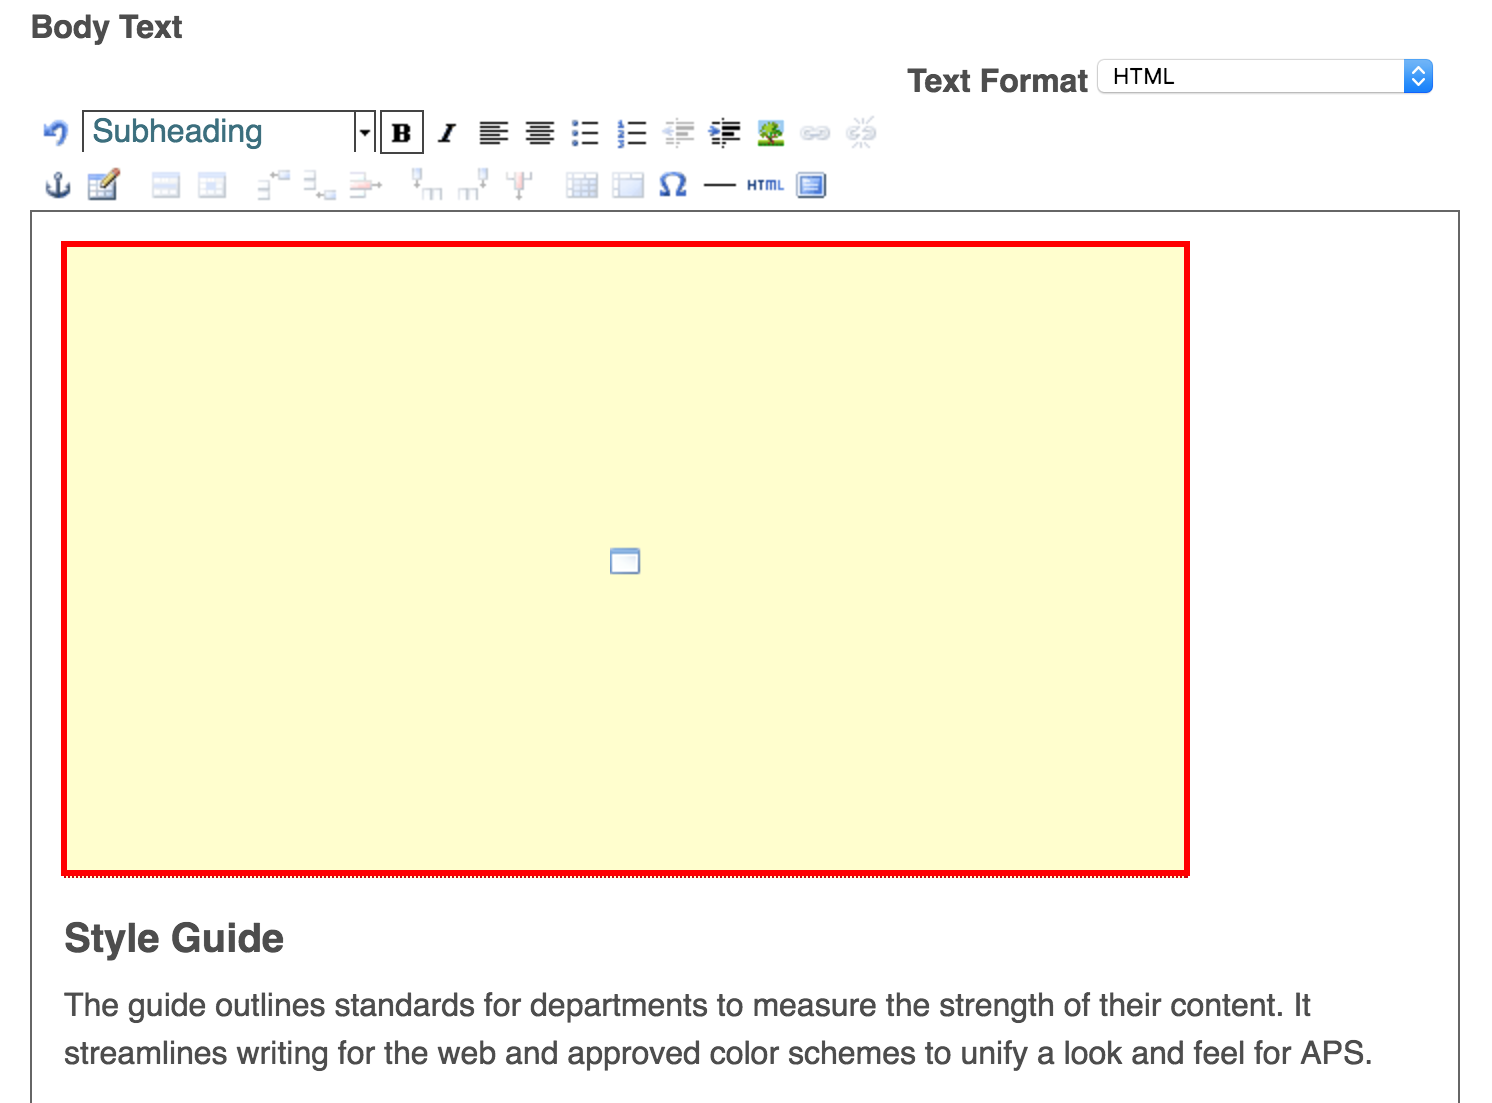Insert an image with tree icon

tap(770, 132)
